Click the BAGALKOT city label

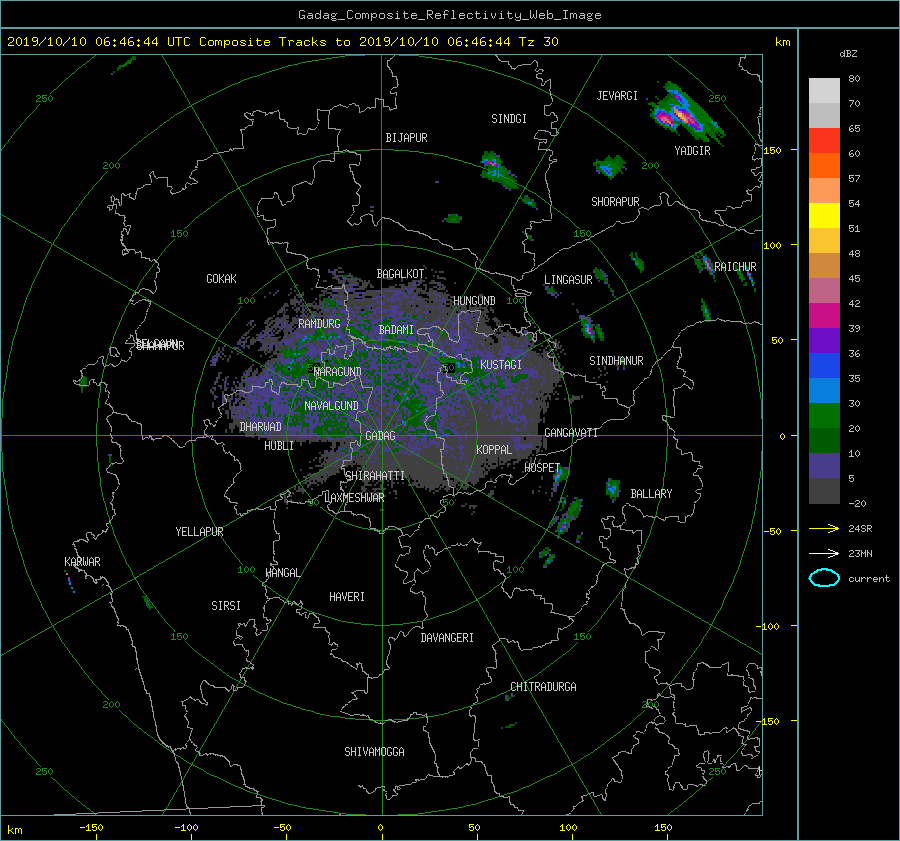click(400, 274)
